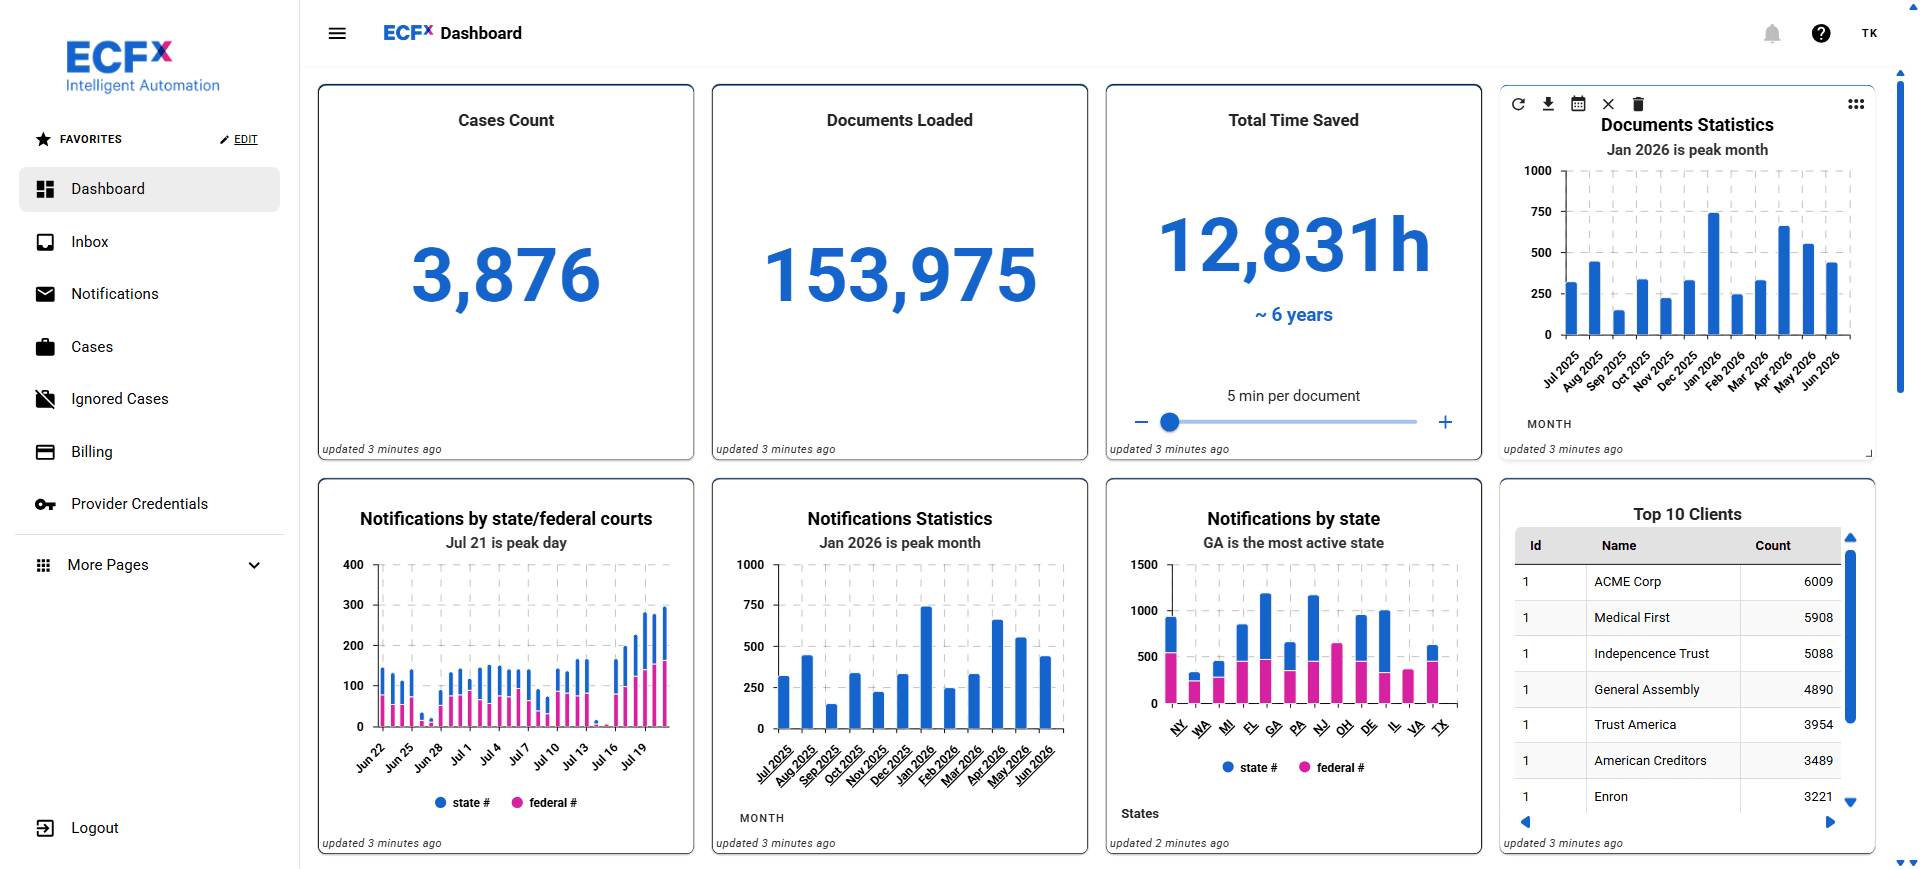
Task: Open the help question mark icon
Action: coord(1821,33)
